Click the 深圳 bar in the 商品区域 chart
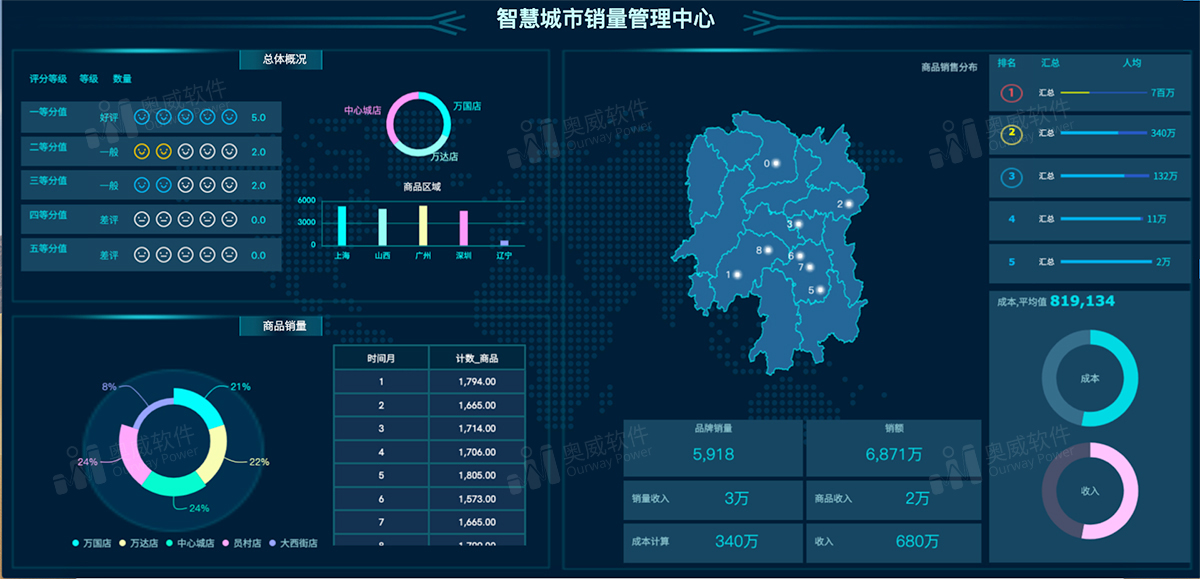Image resolution: width=1200 pixels, height=579 pixels. tap(463, 228)
